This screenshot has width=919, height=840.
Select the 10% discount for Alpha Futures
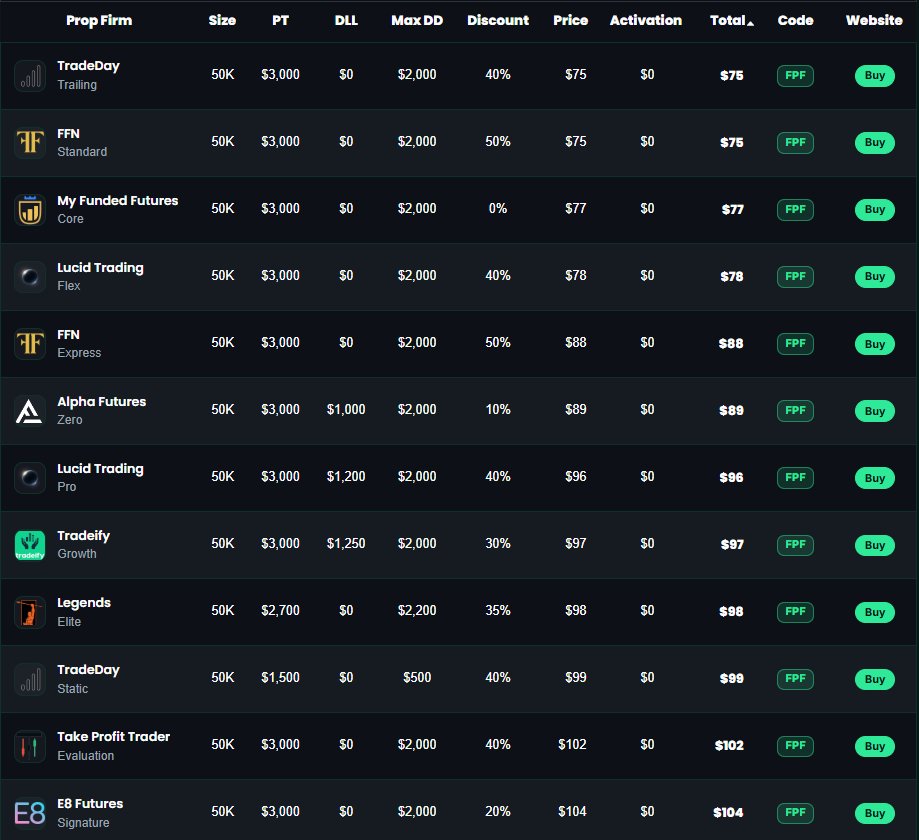pos(498,410)
